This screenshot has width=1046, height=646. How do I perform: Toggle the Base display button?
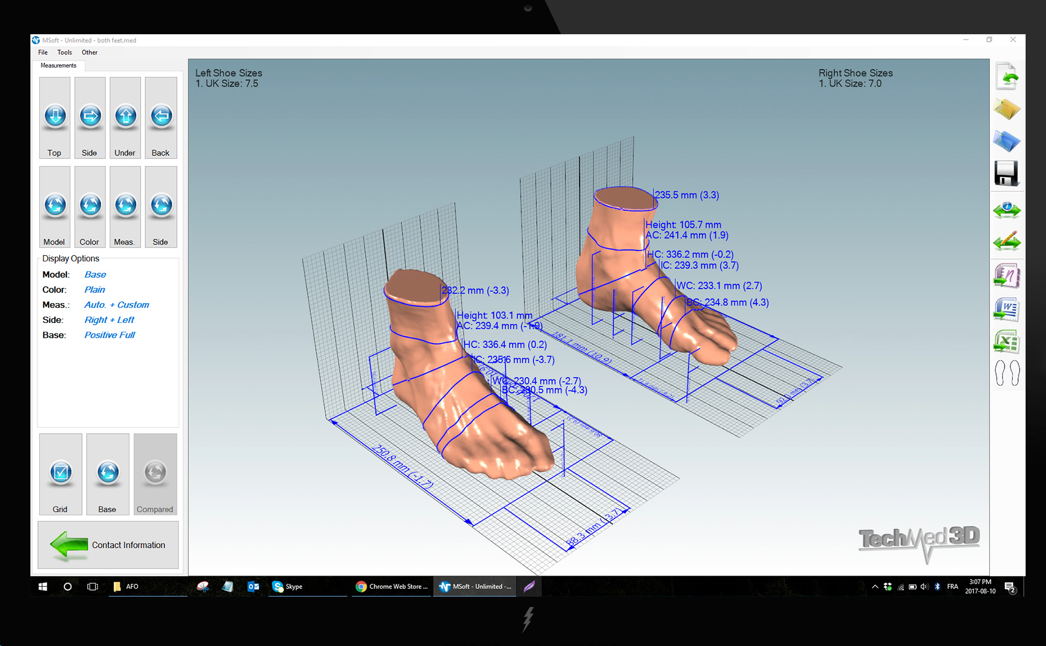click(107, 470)
